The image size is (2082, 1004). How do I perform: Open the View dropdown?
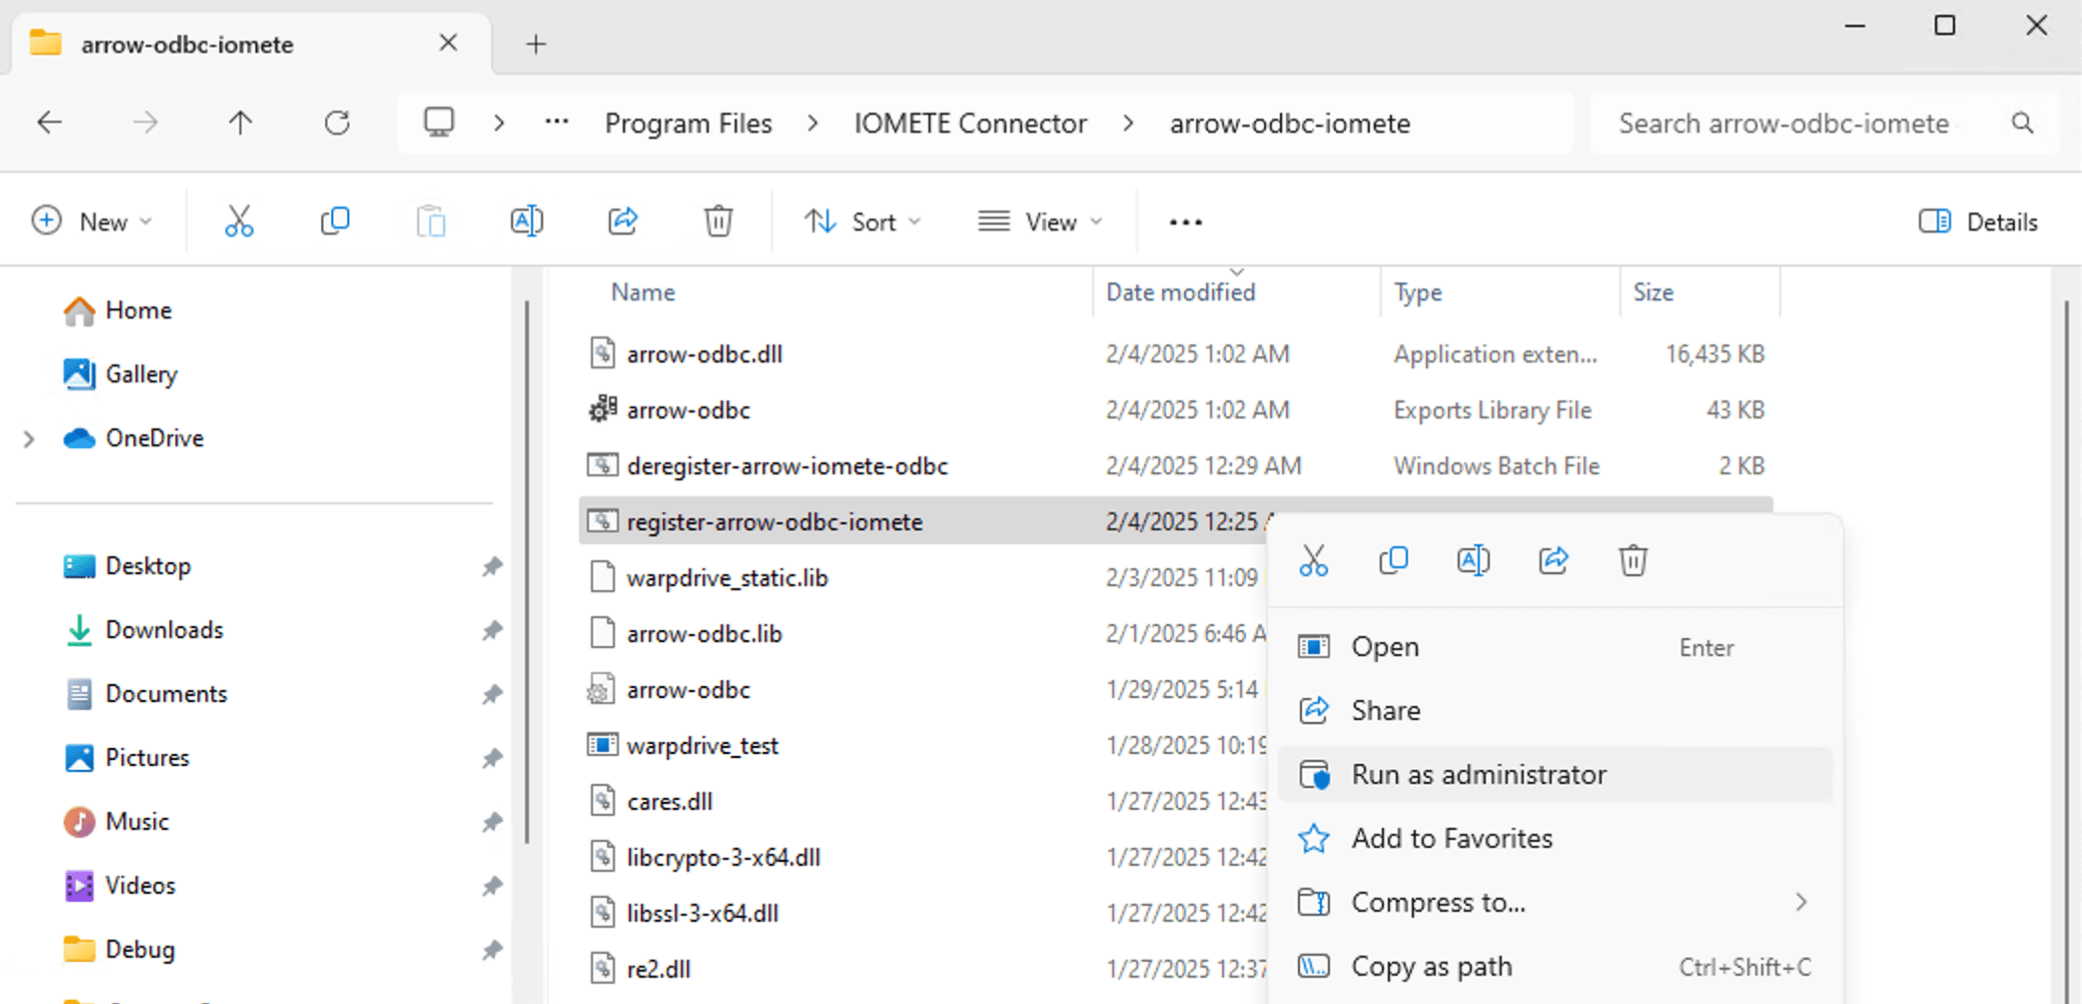click(x=1040, y=222)
